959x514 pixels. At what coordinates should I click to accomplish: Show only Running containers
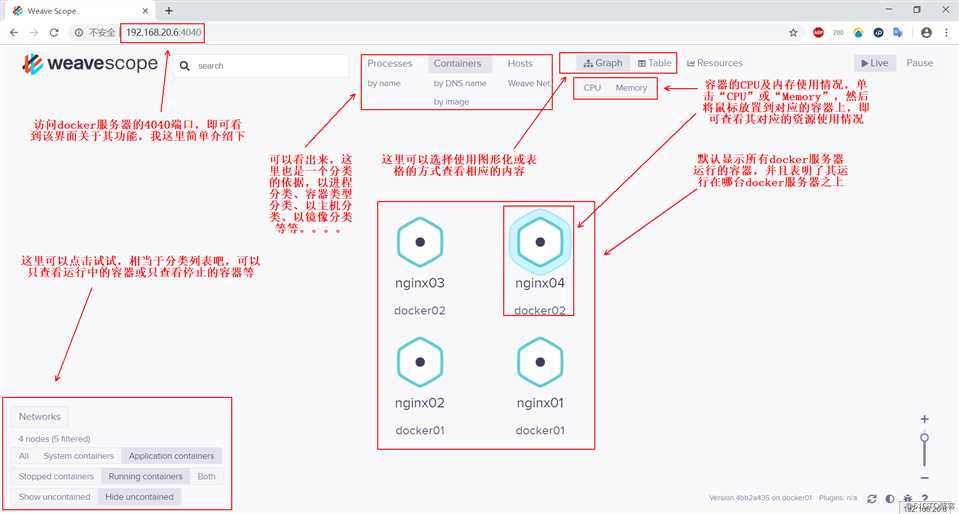[146, 476]
